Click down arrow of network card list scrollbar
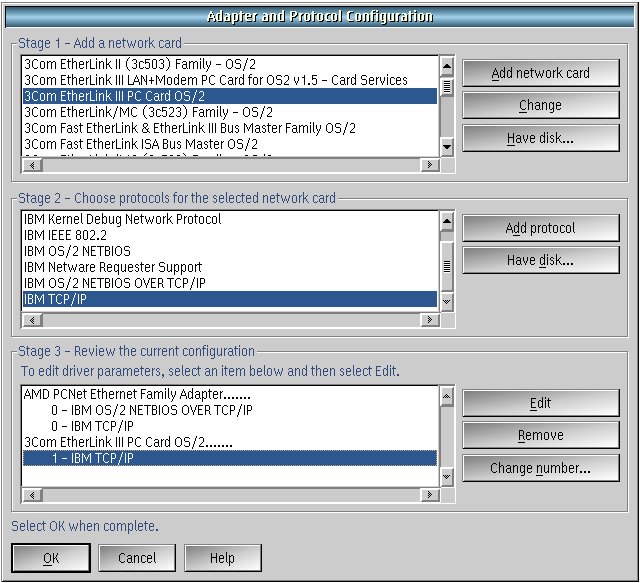640x583 pixels. [447, 147]
